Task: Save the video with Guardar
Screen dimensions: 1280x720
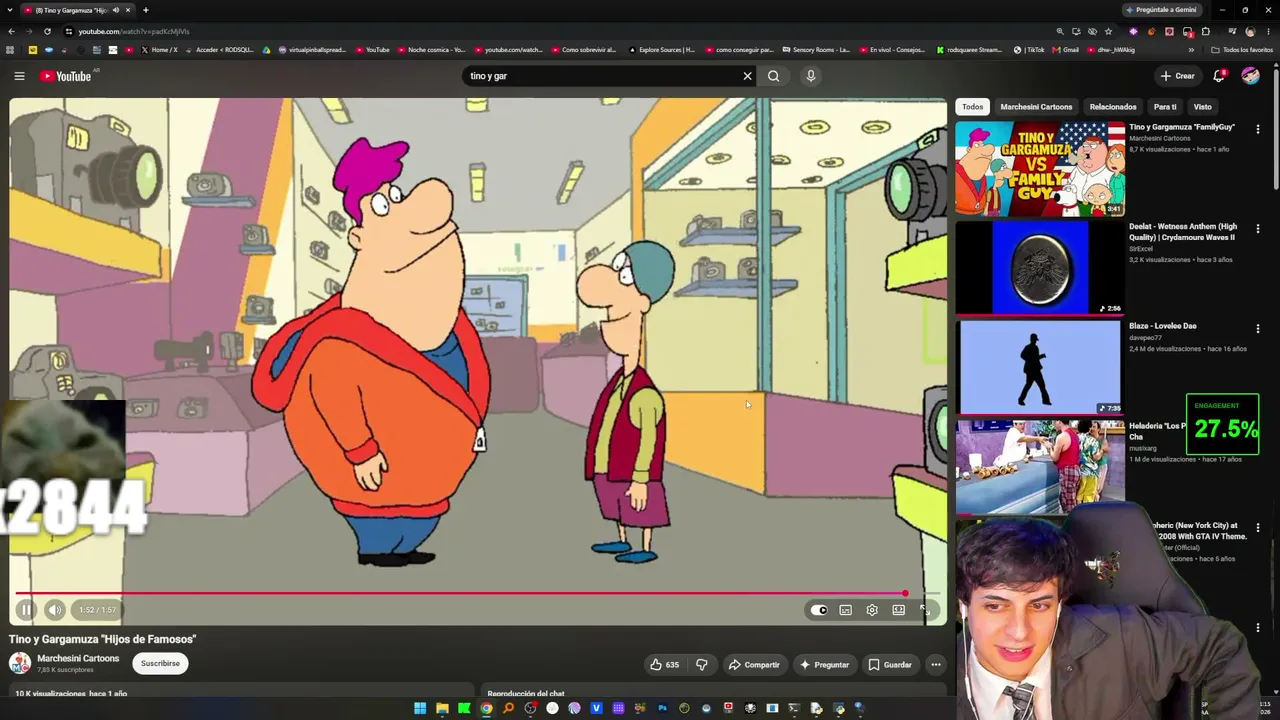Action: coord(890,665)
